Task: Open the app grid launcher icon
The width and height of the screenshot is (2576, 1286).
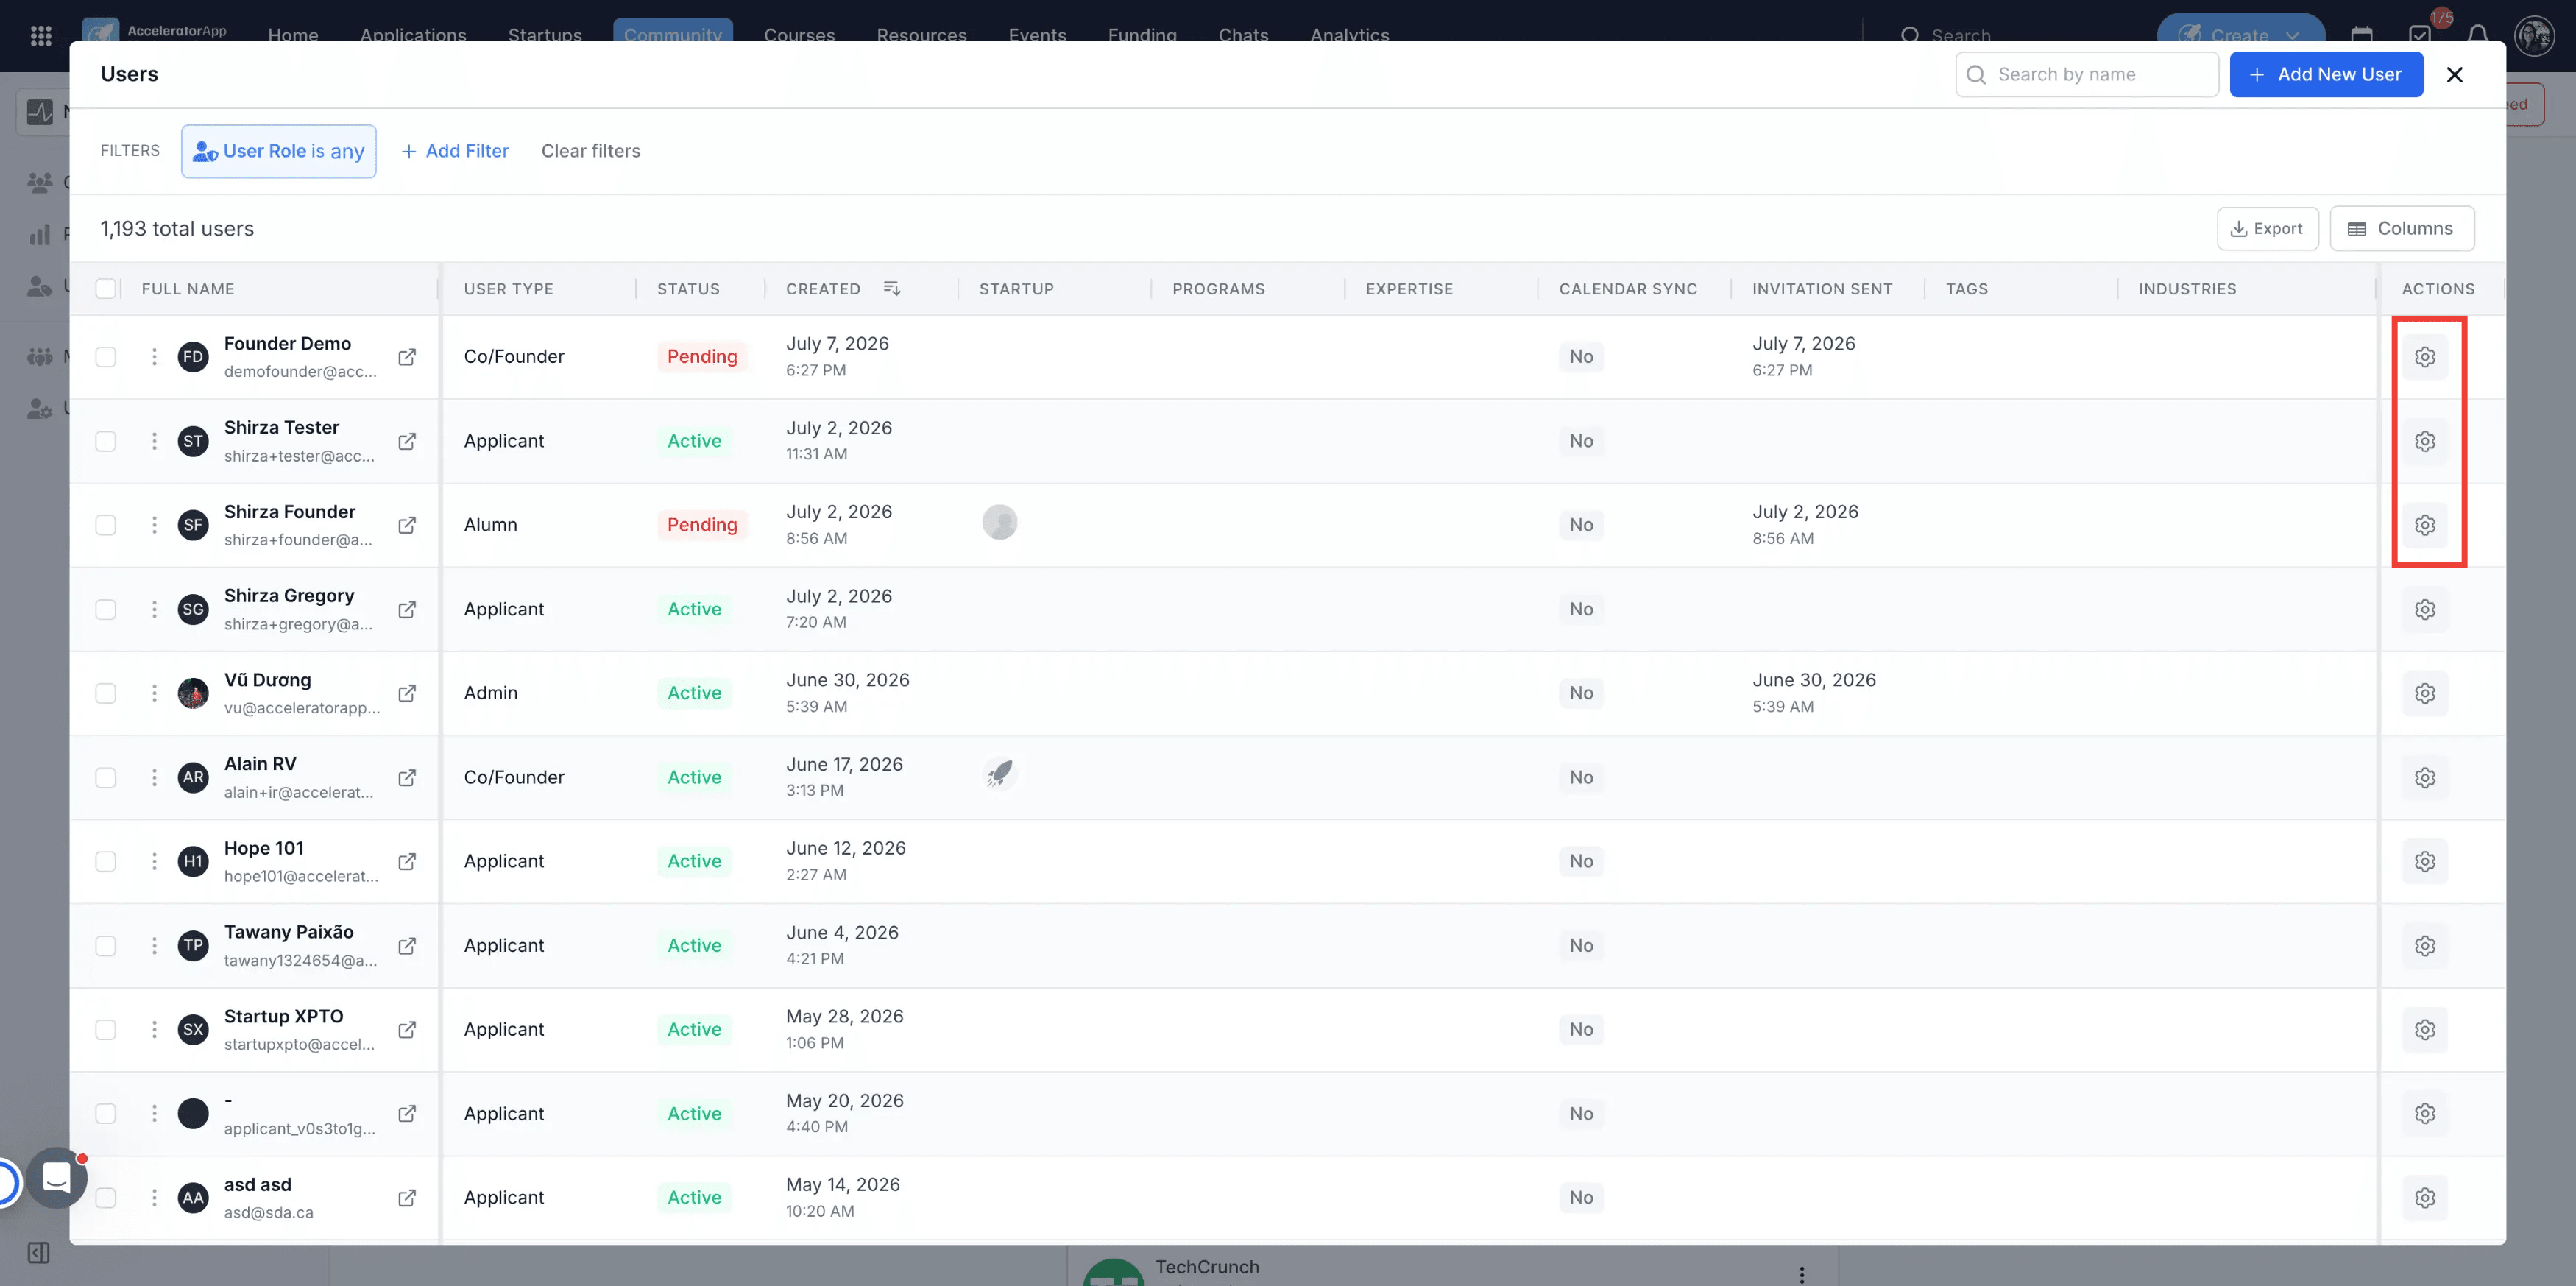Action: [41, 36]
